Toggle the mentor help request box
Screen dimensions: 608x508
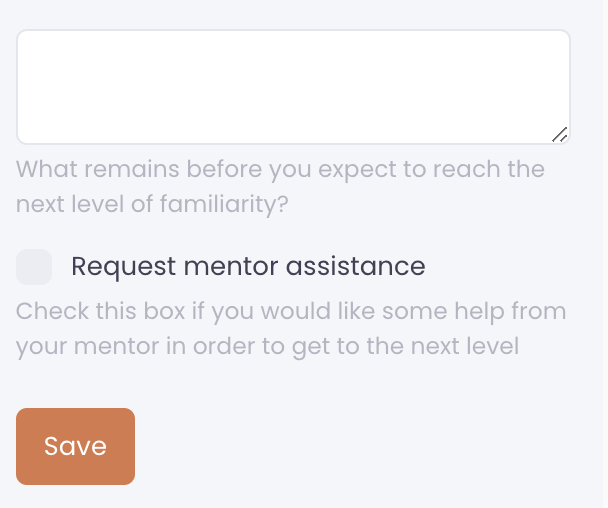point(34,268)
